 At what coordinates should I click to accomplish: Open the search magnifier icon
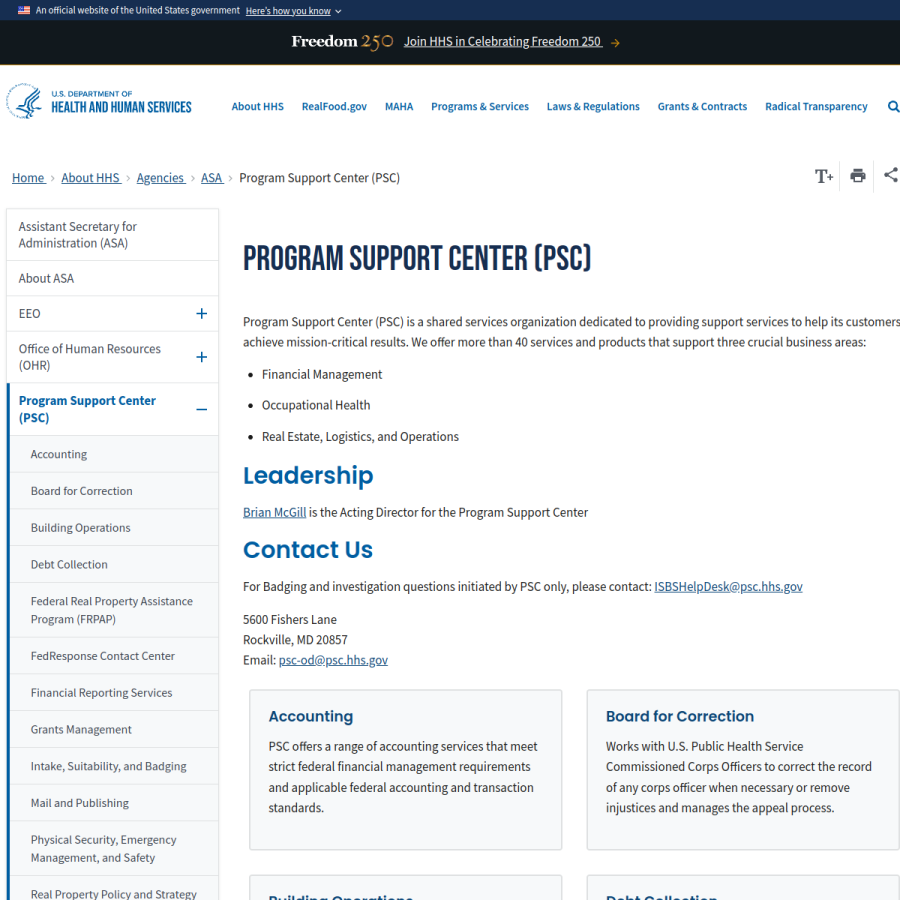[893, 107]
